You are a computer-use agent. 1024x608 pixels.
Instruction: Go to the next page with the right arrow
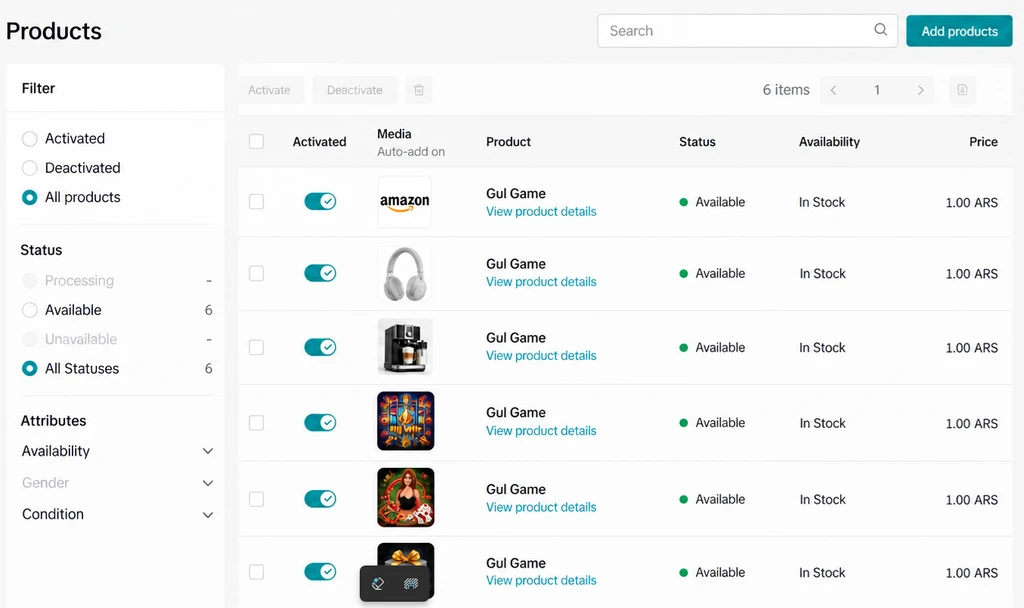920,90
